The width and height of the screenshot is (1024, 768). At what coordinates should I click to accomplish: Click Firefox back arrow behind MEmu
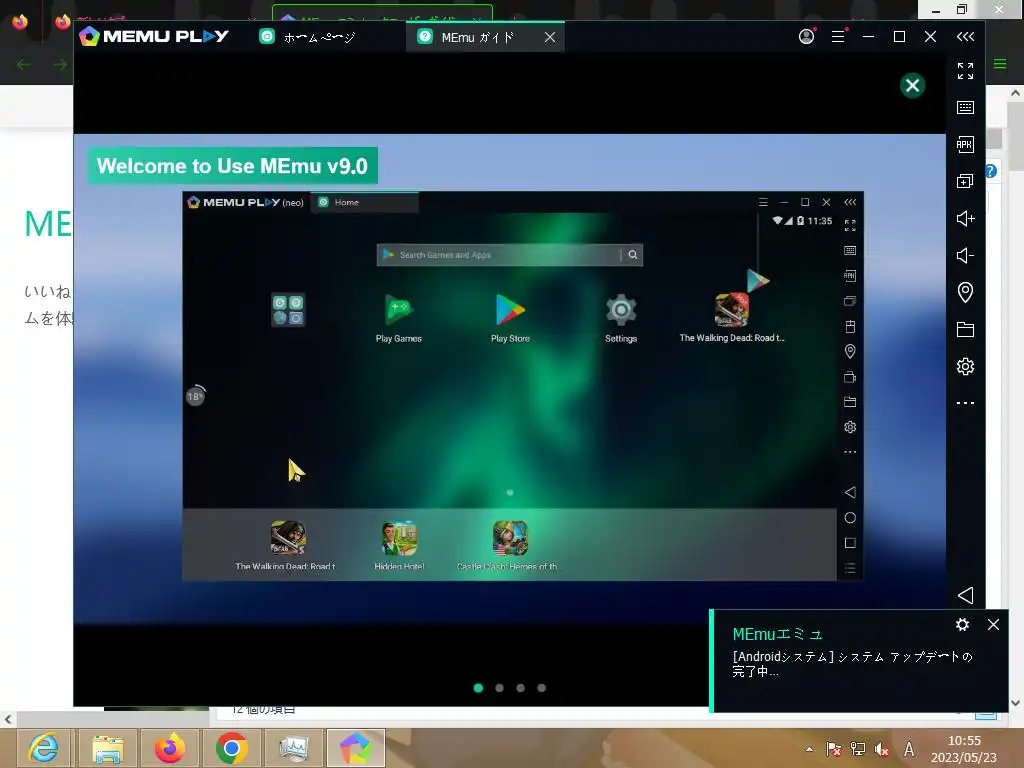pos(24,64)
